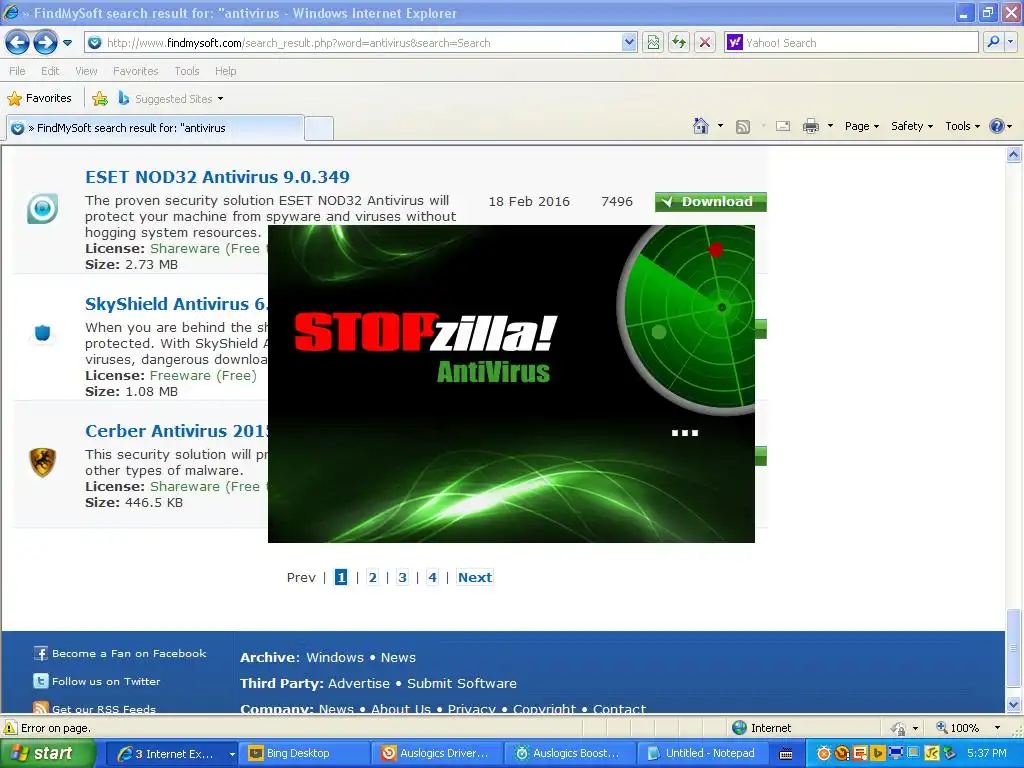Open the Safety dropdown menu

pos(912,126)
